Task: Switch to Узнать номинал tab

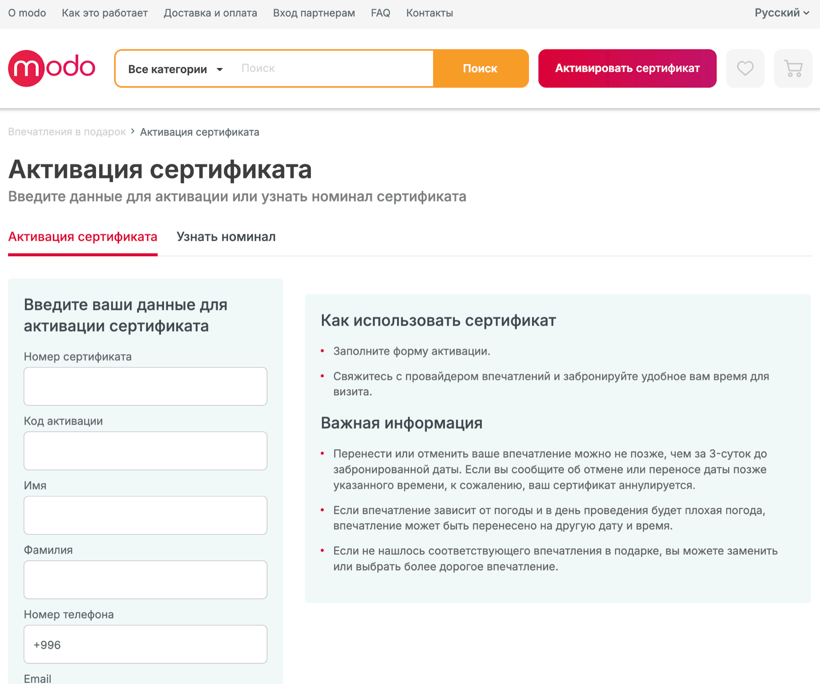Action: pyautogui.click(x=226, y=237)
